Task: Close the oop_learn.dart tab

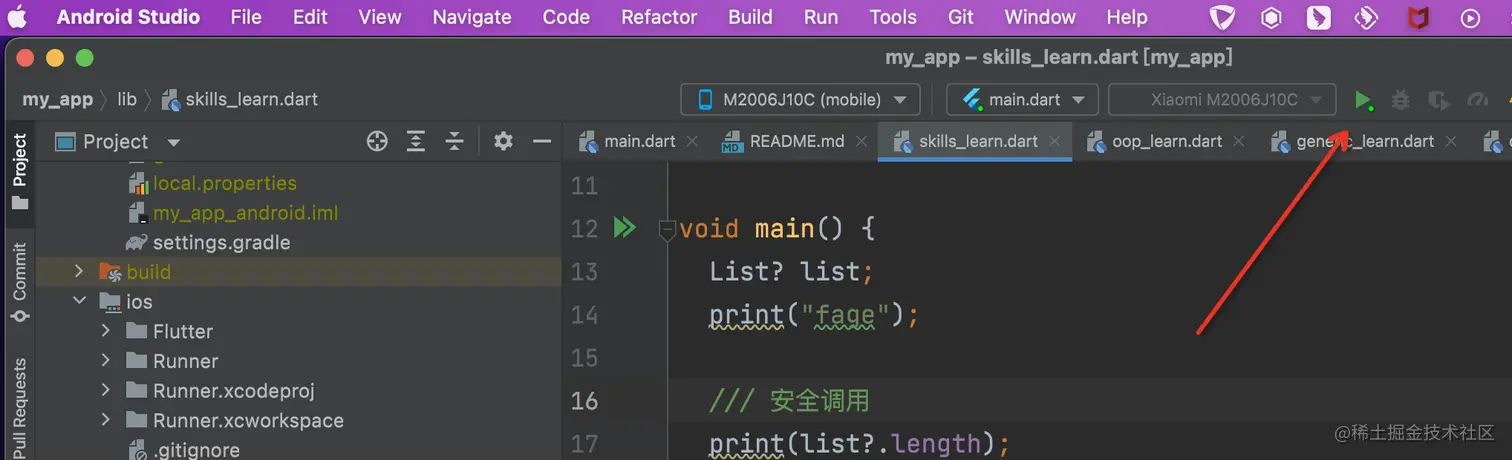Action: coord(1238,142)
